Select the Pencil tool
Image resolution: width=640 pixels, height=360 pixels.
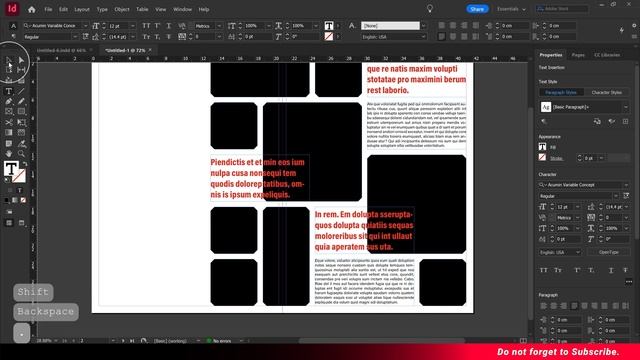pos(21,101)
